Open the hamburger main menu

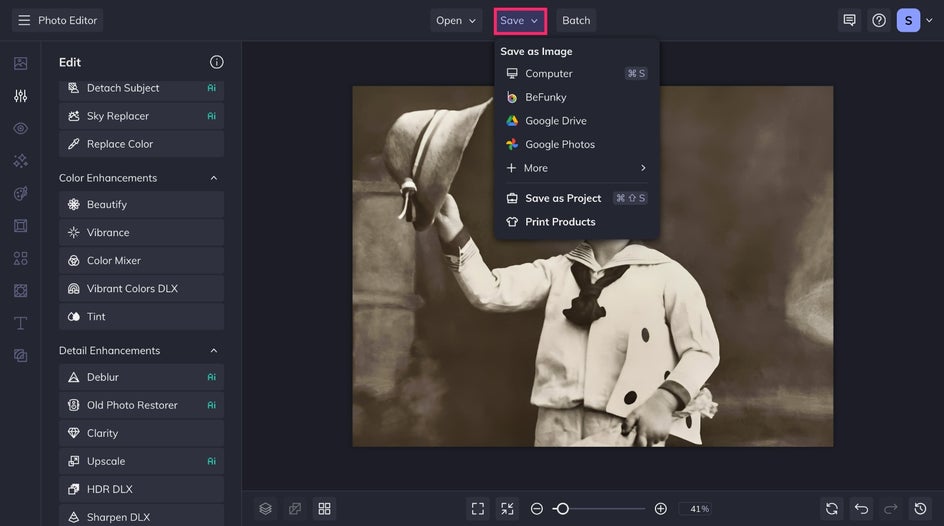click(24, 20)
